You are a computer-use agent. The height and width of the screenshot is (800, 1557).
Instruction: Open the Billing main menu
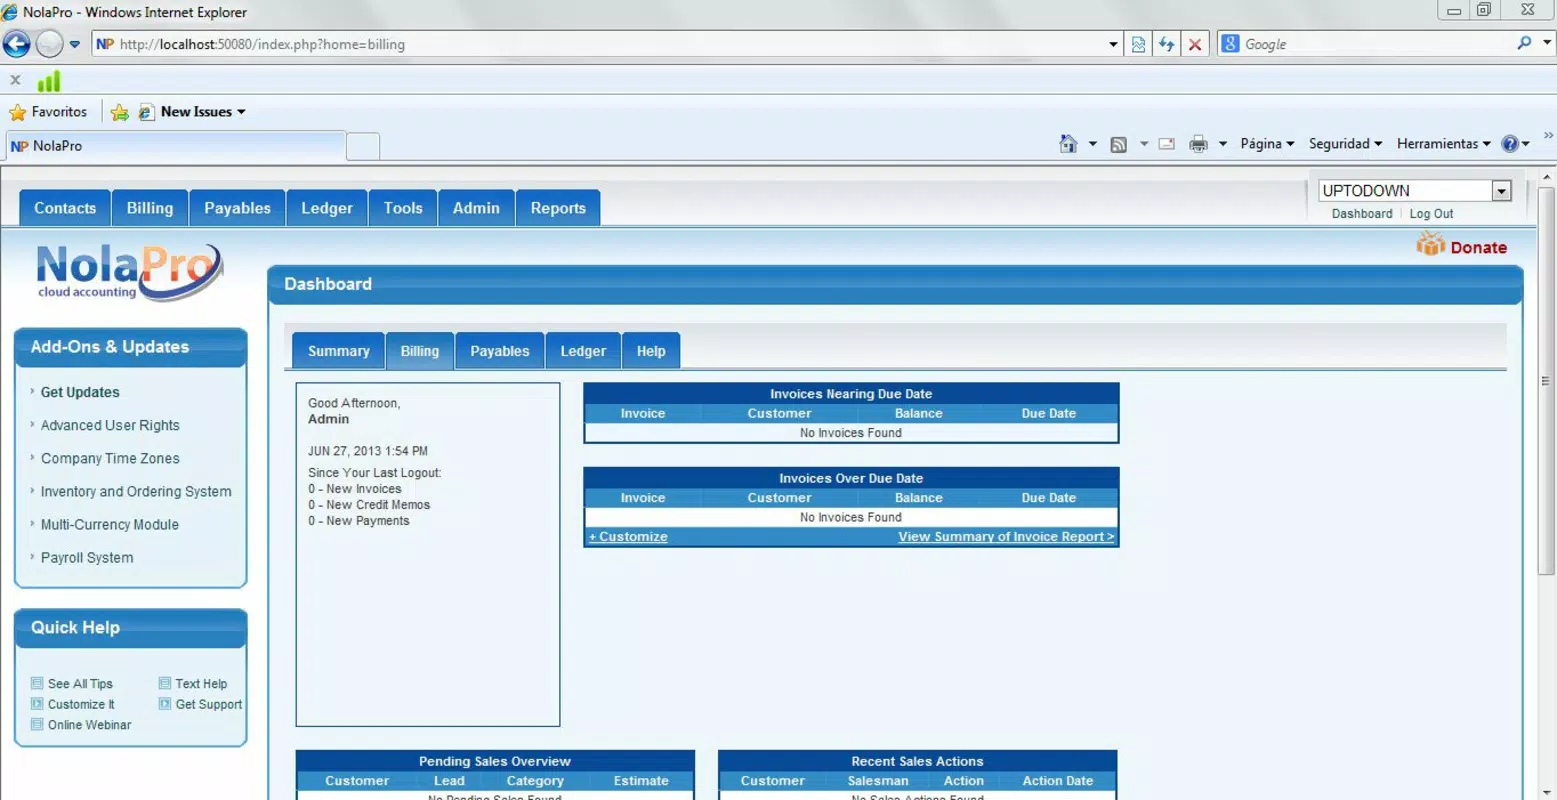pos(150,208)
